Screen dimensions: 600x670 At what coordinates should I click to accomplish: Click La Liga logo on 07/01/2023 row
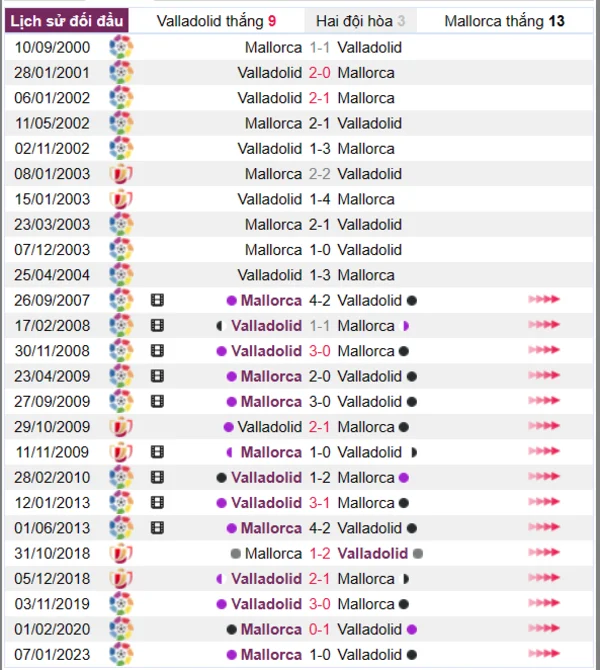(121, 654)
